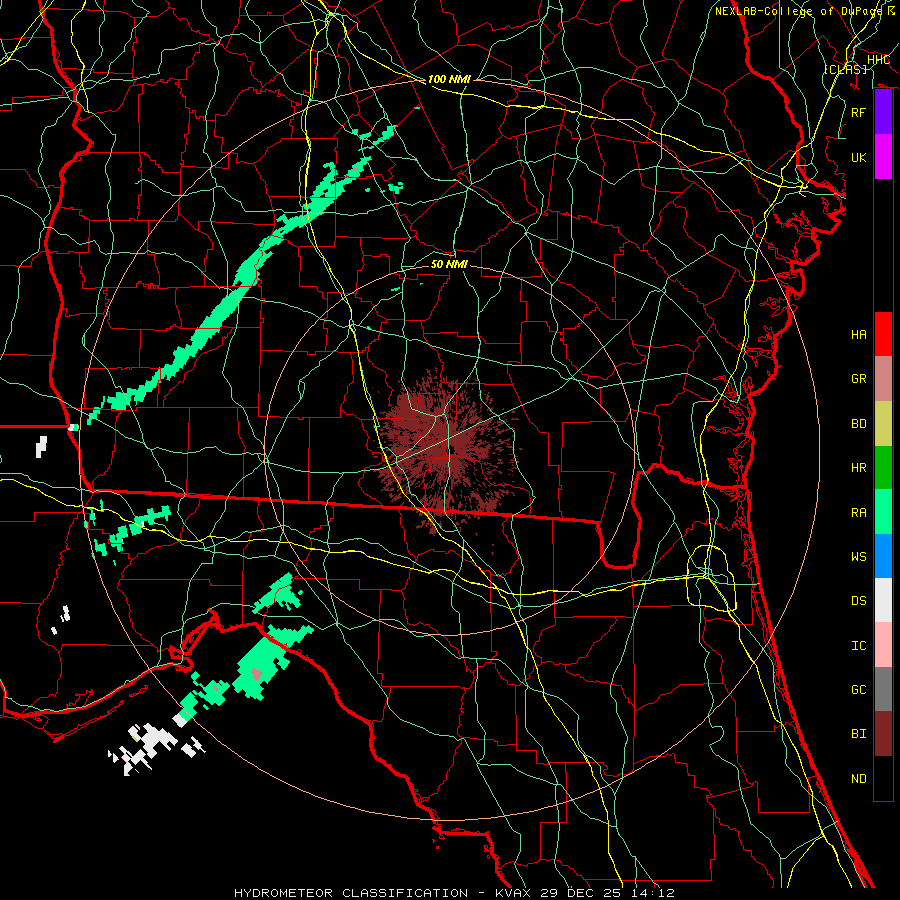The height and width of the screenshot is (900, 900).
Task: Select the GC gray legend swatch
Action: pyautogui.click(x=883, y=689)
